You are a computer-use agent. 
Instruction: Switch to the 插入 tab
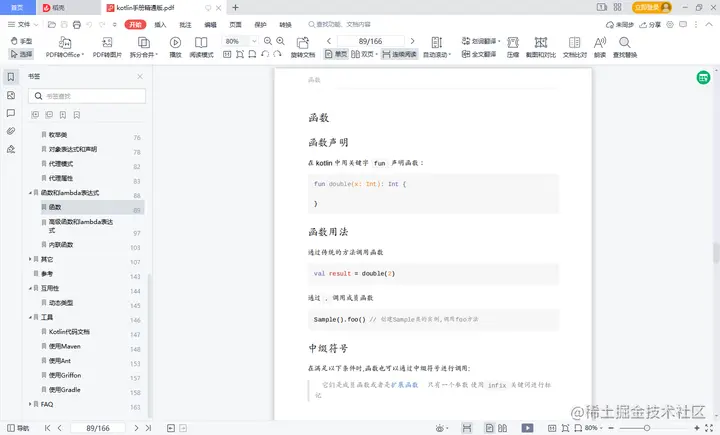tap(160, 25)
